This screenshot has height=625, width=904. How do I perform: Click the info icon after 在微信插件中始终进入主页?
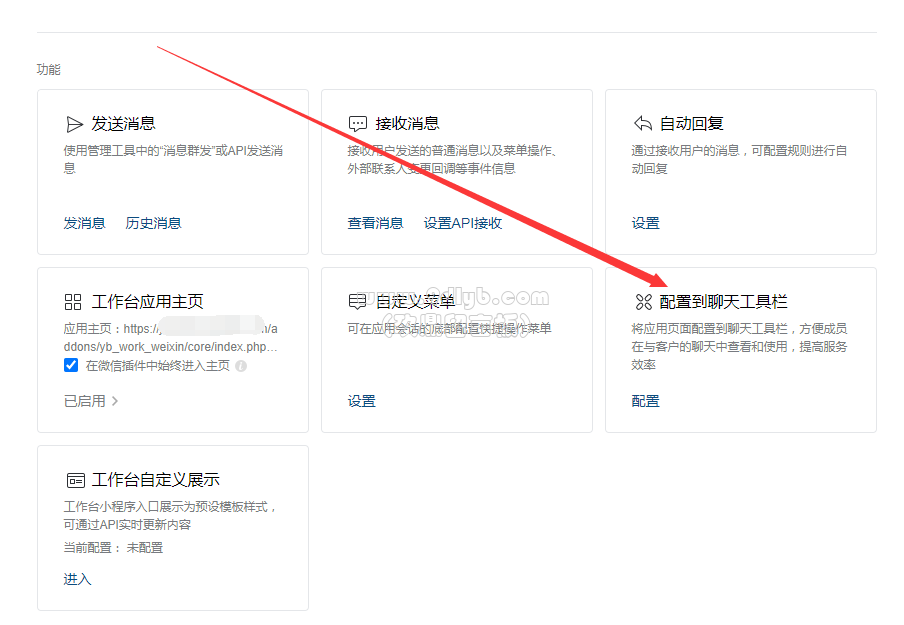click(x=241, y=366)
